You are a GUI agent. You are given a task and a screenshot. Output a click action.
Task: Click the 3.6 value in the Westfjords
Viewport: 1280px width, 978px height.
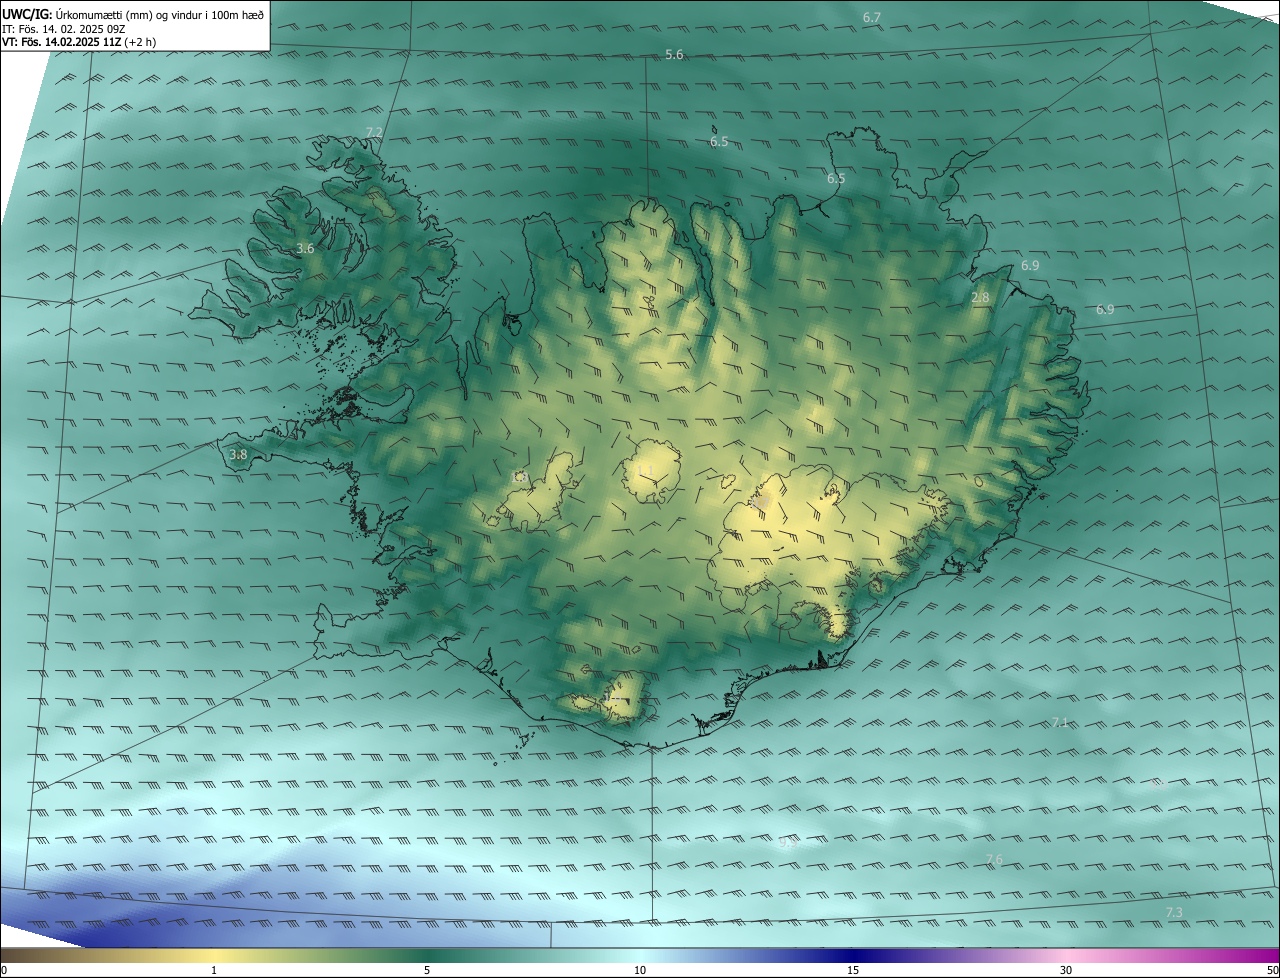(305, 249)
